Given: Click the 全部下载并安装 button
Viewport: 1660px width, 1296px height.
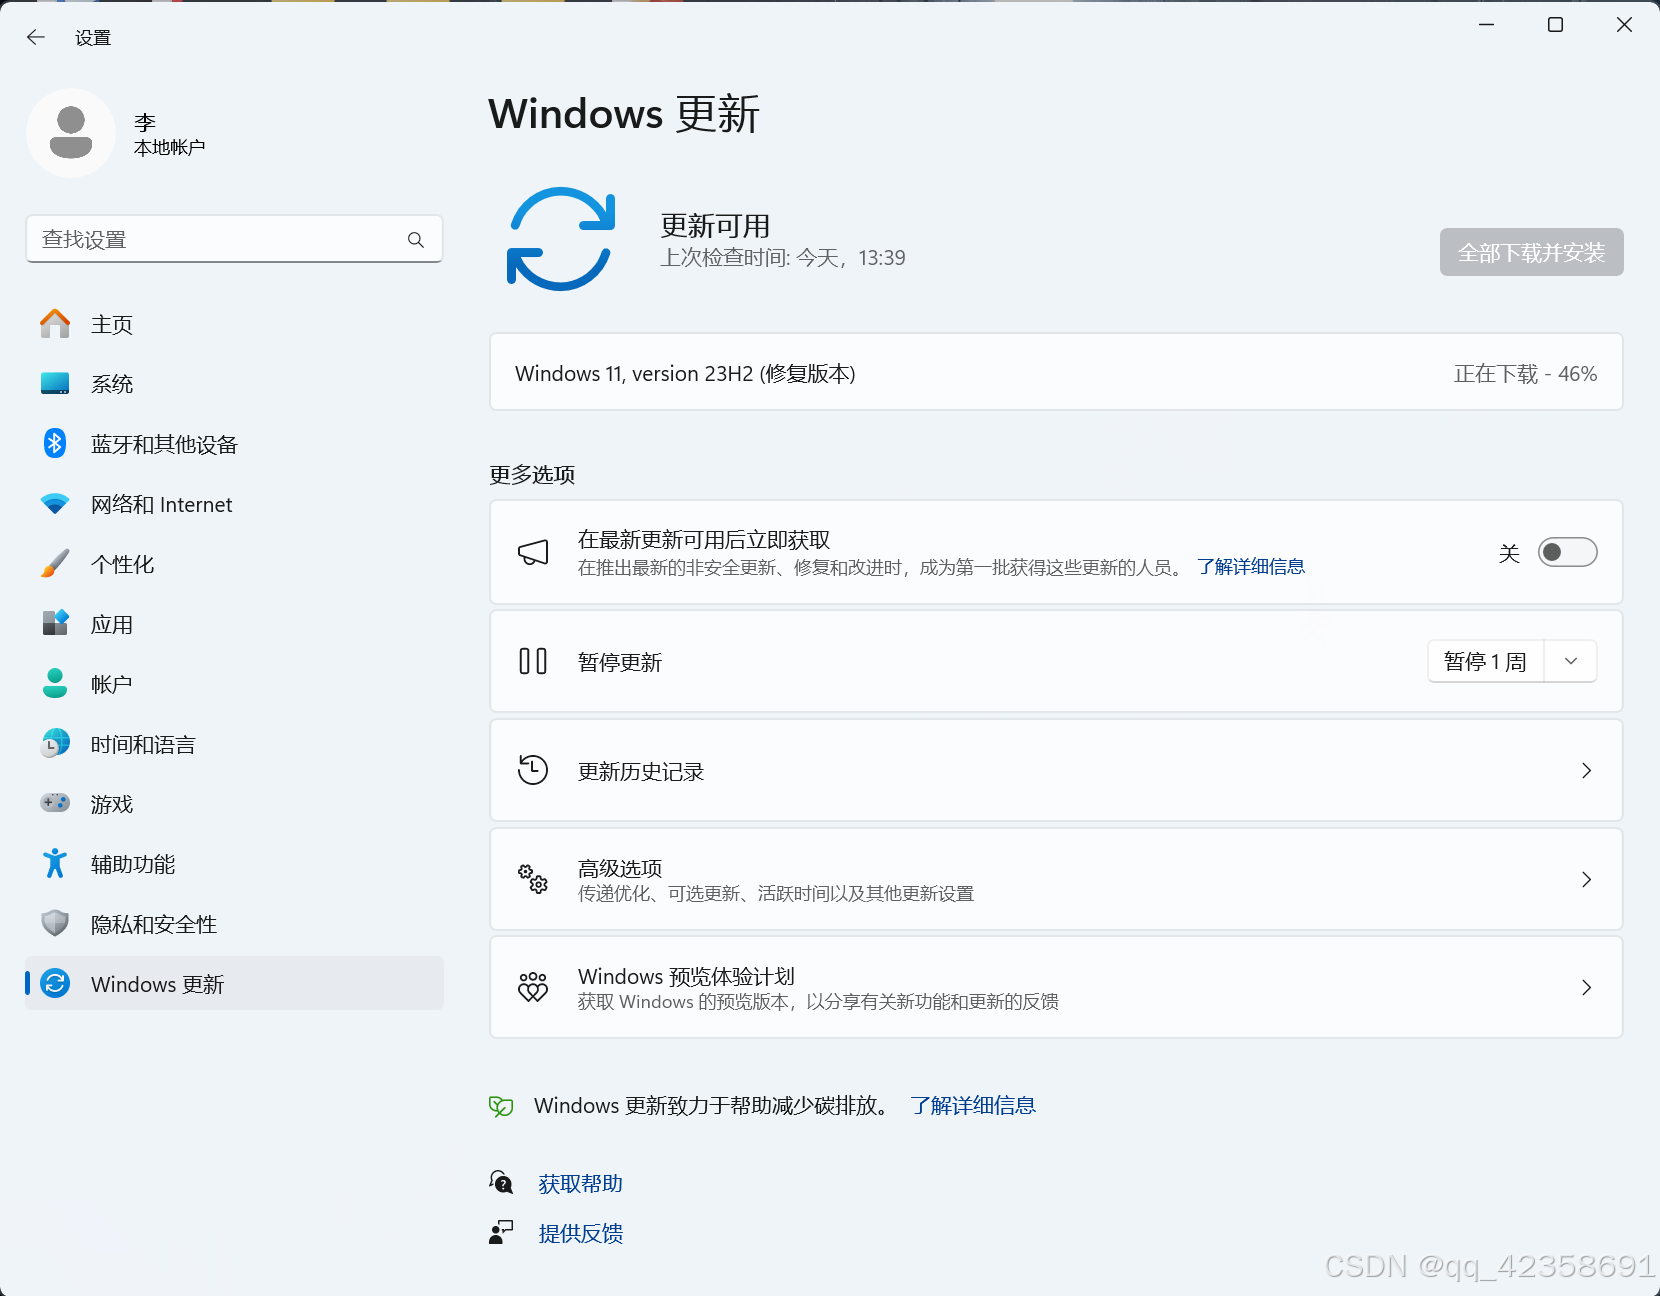Looking at the screenshot, I should tap(1531, 252).
